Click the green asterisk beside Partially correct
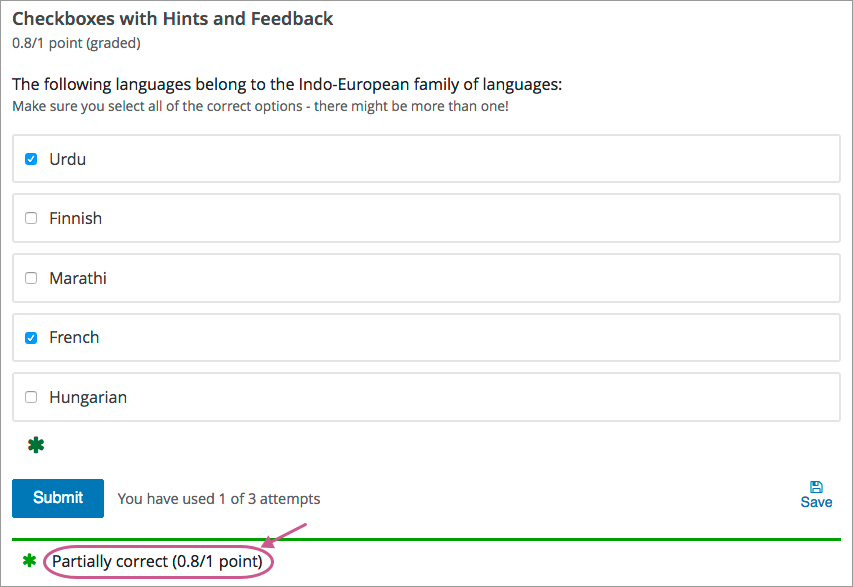Viewport: 853px width, 587px height. click(29, 562)
